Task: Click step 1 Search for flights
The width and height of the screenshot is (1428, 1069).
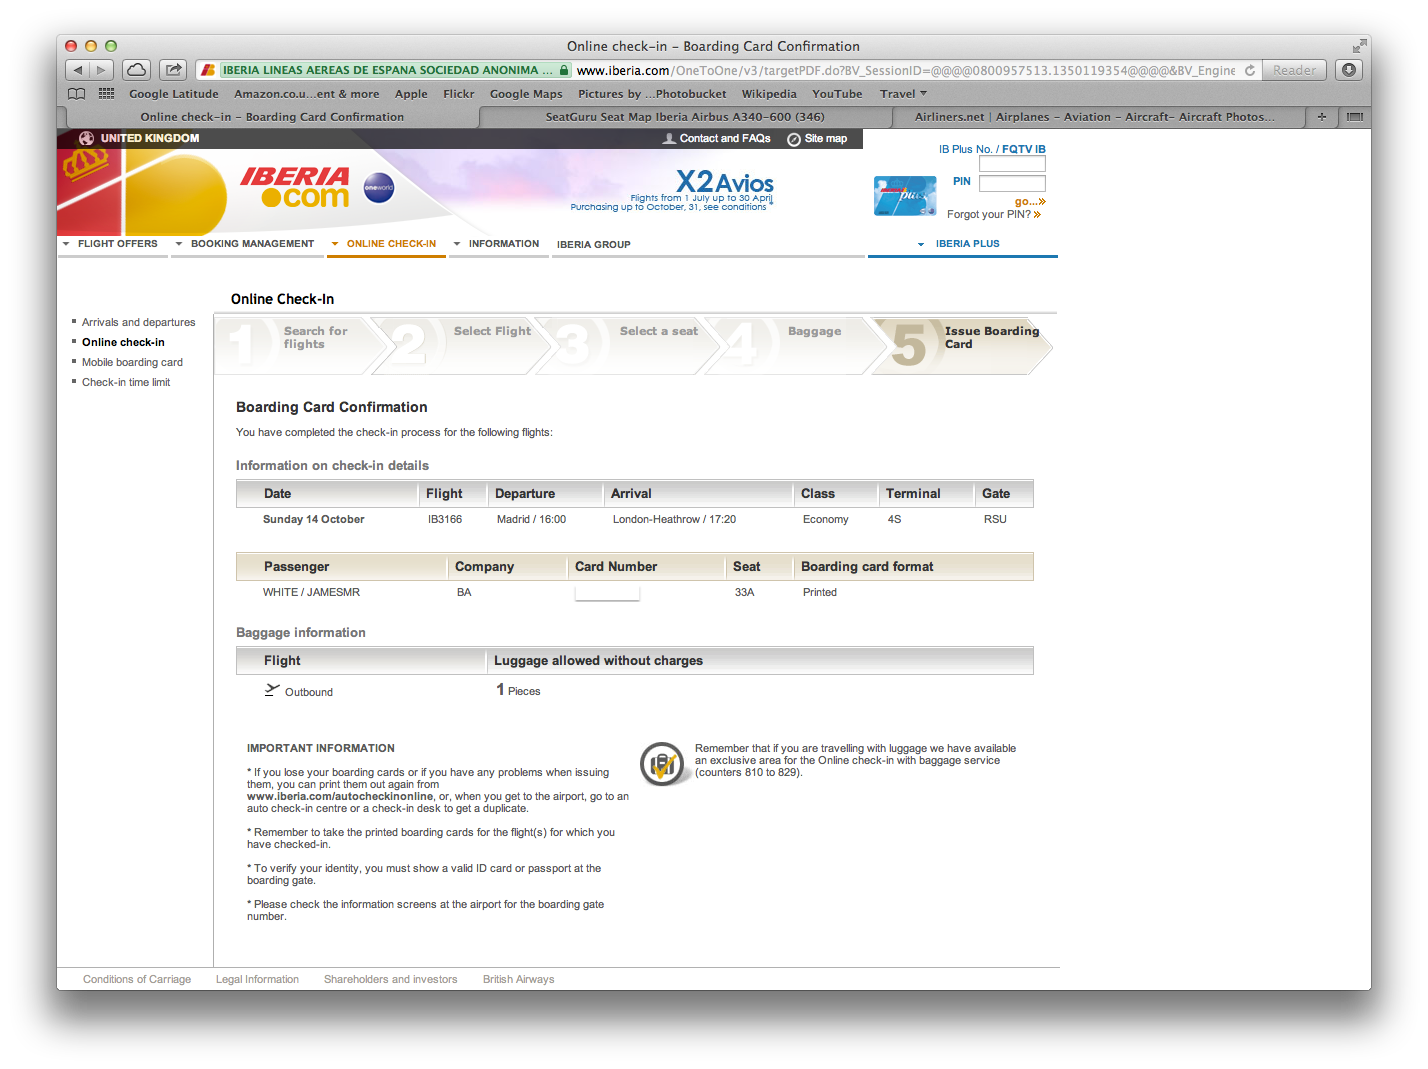Action: [x=300, y=345]
